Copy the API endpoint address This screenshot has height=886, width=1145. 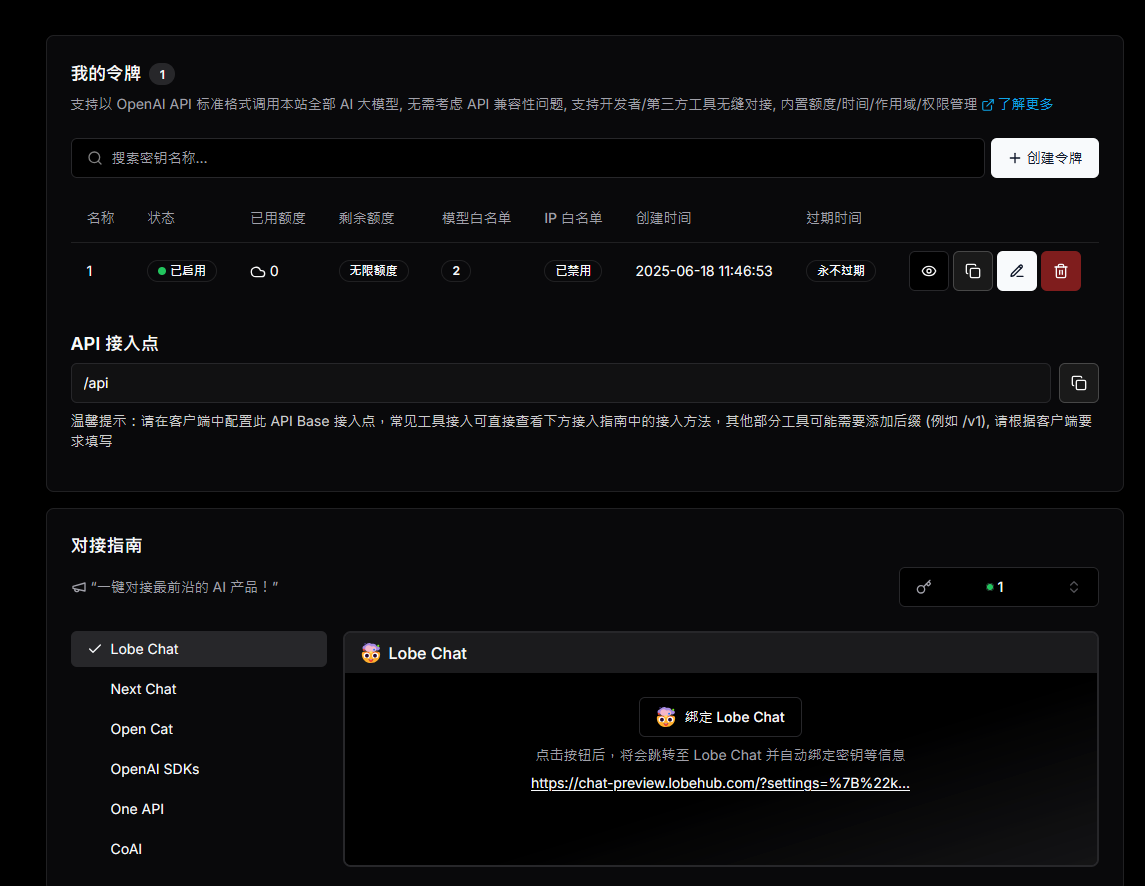1078,383
